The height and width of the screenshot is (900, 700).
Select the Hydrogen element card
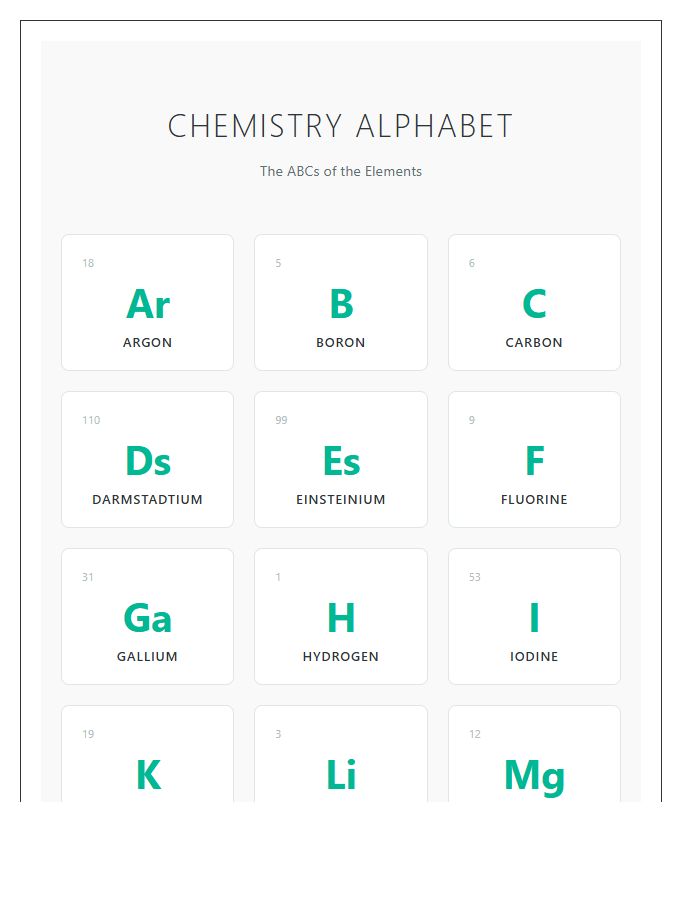coord(341,616)
